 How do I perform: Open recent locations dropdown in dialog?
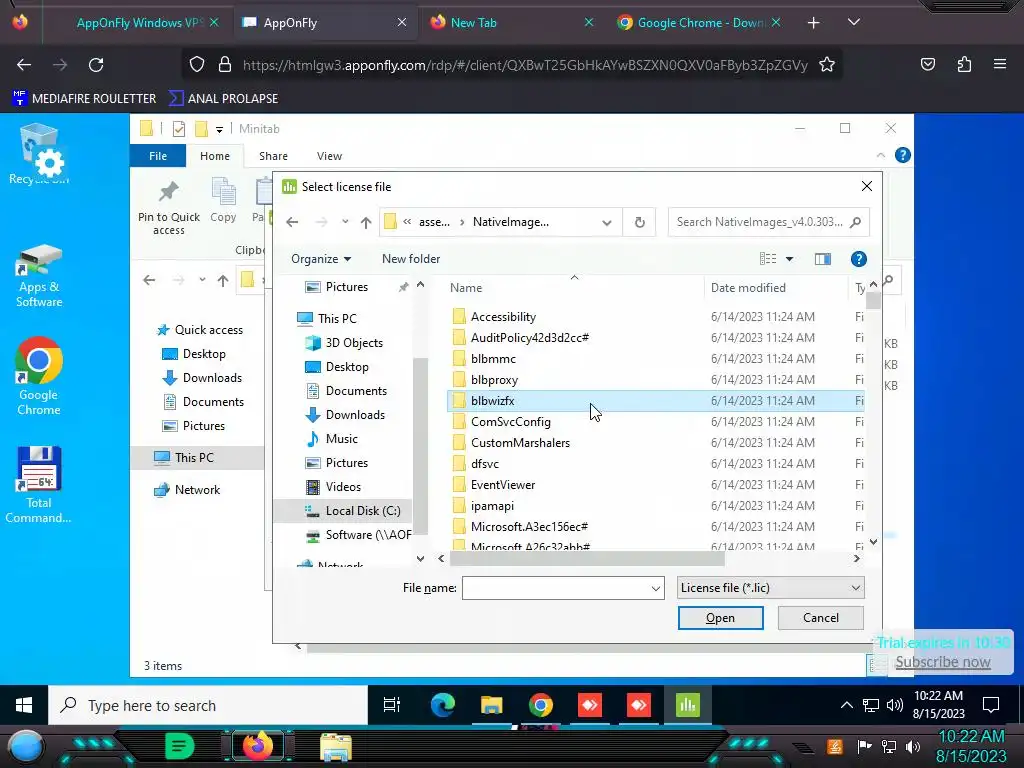click(x=345, y=222)
